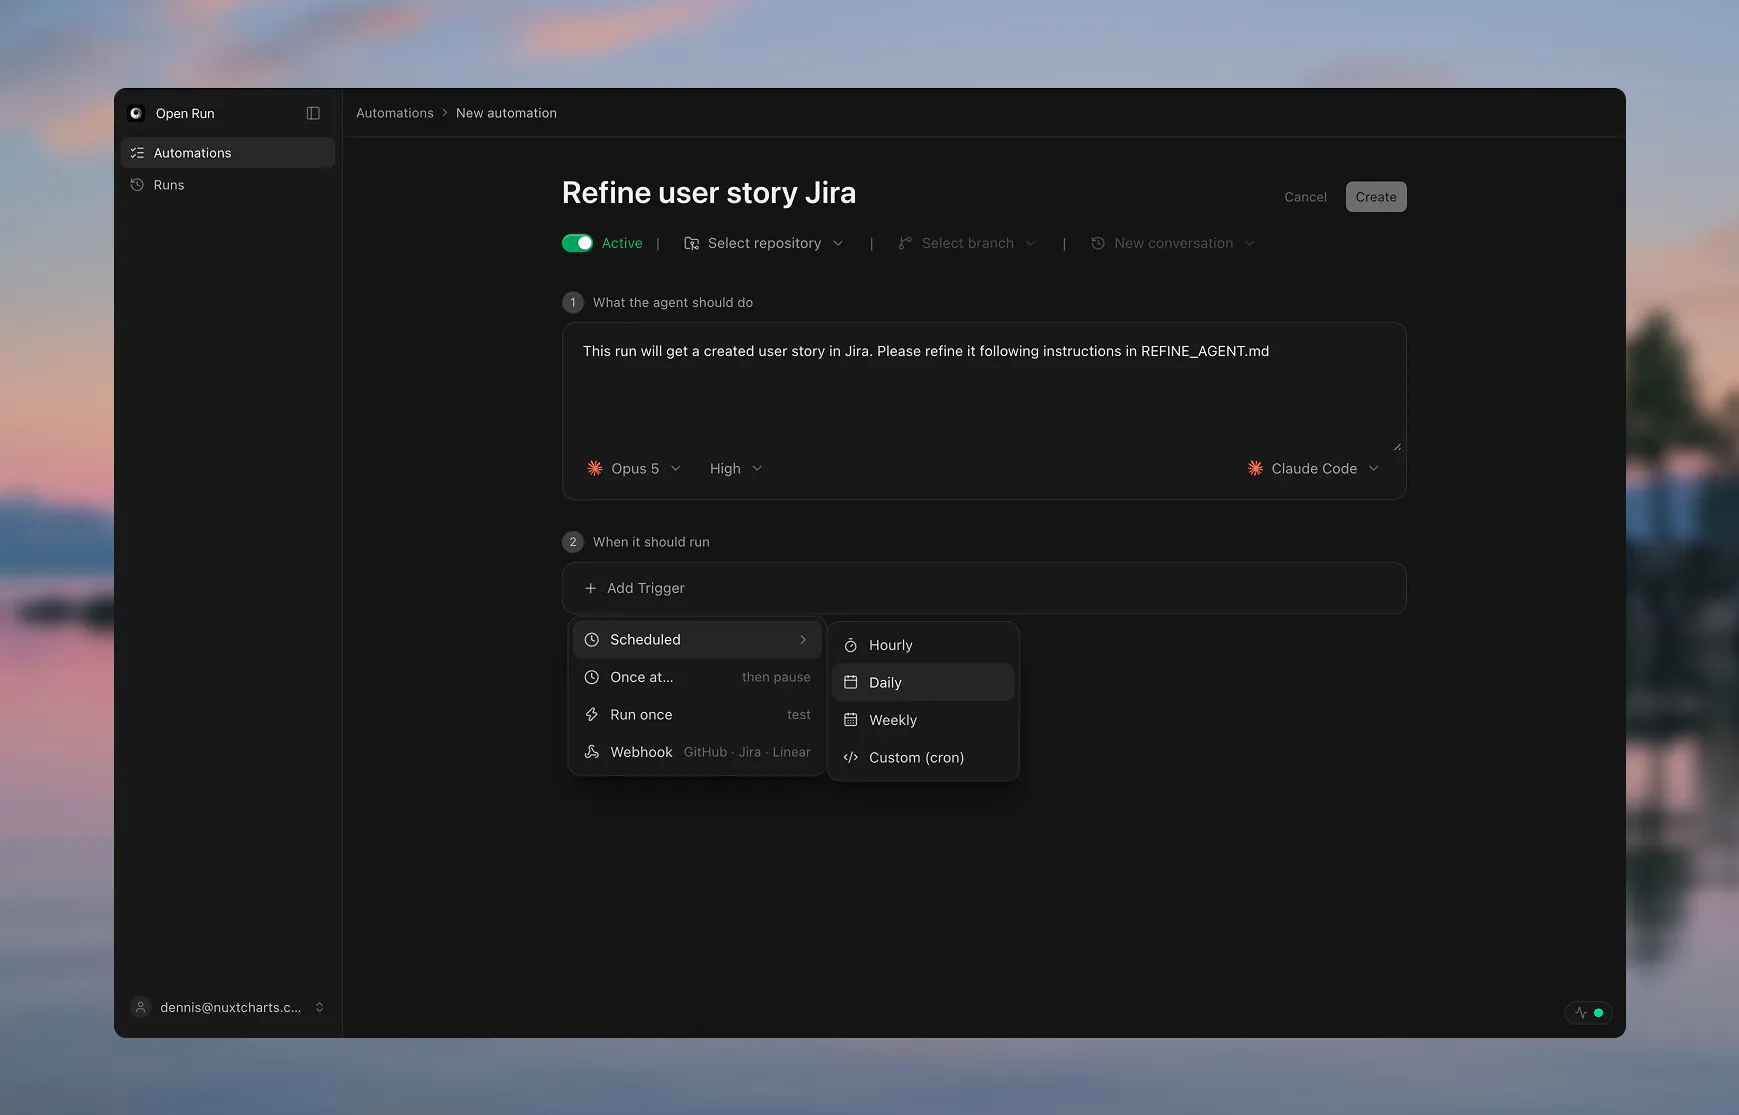Choose the Hourly schedule
Viewport: 1739px width, 1115px height.
[923, 645]
